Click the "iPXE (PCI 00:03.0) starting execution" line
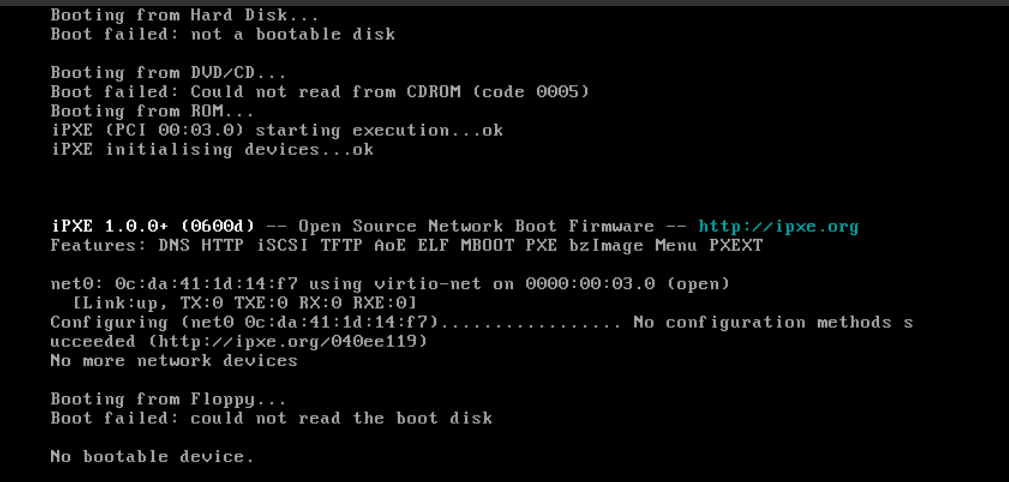The width and height of the screenshot is (1009, 482). click(277, 130)
